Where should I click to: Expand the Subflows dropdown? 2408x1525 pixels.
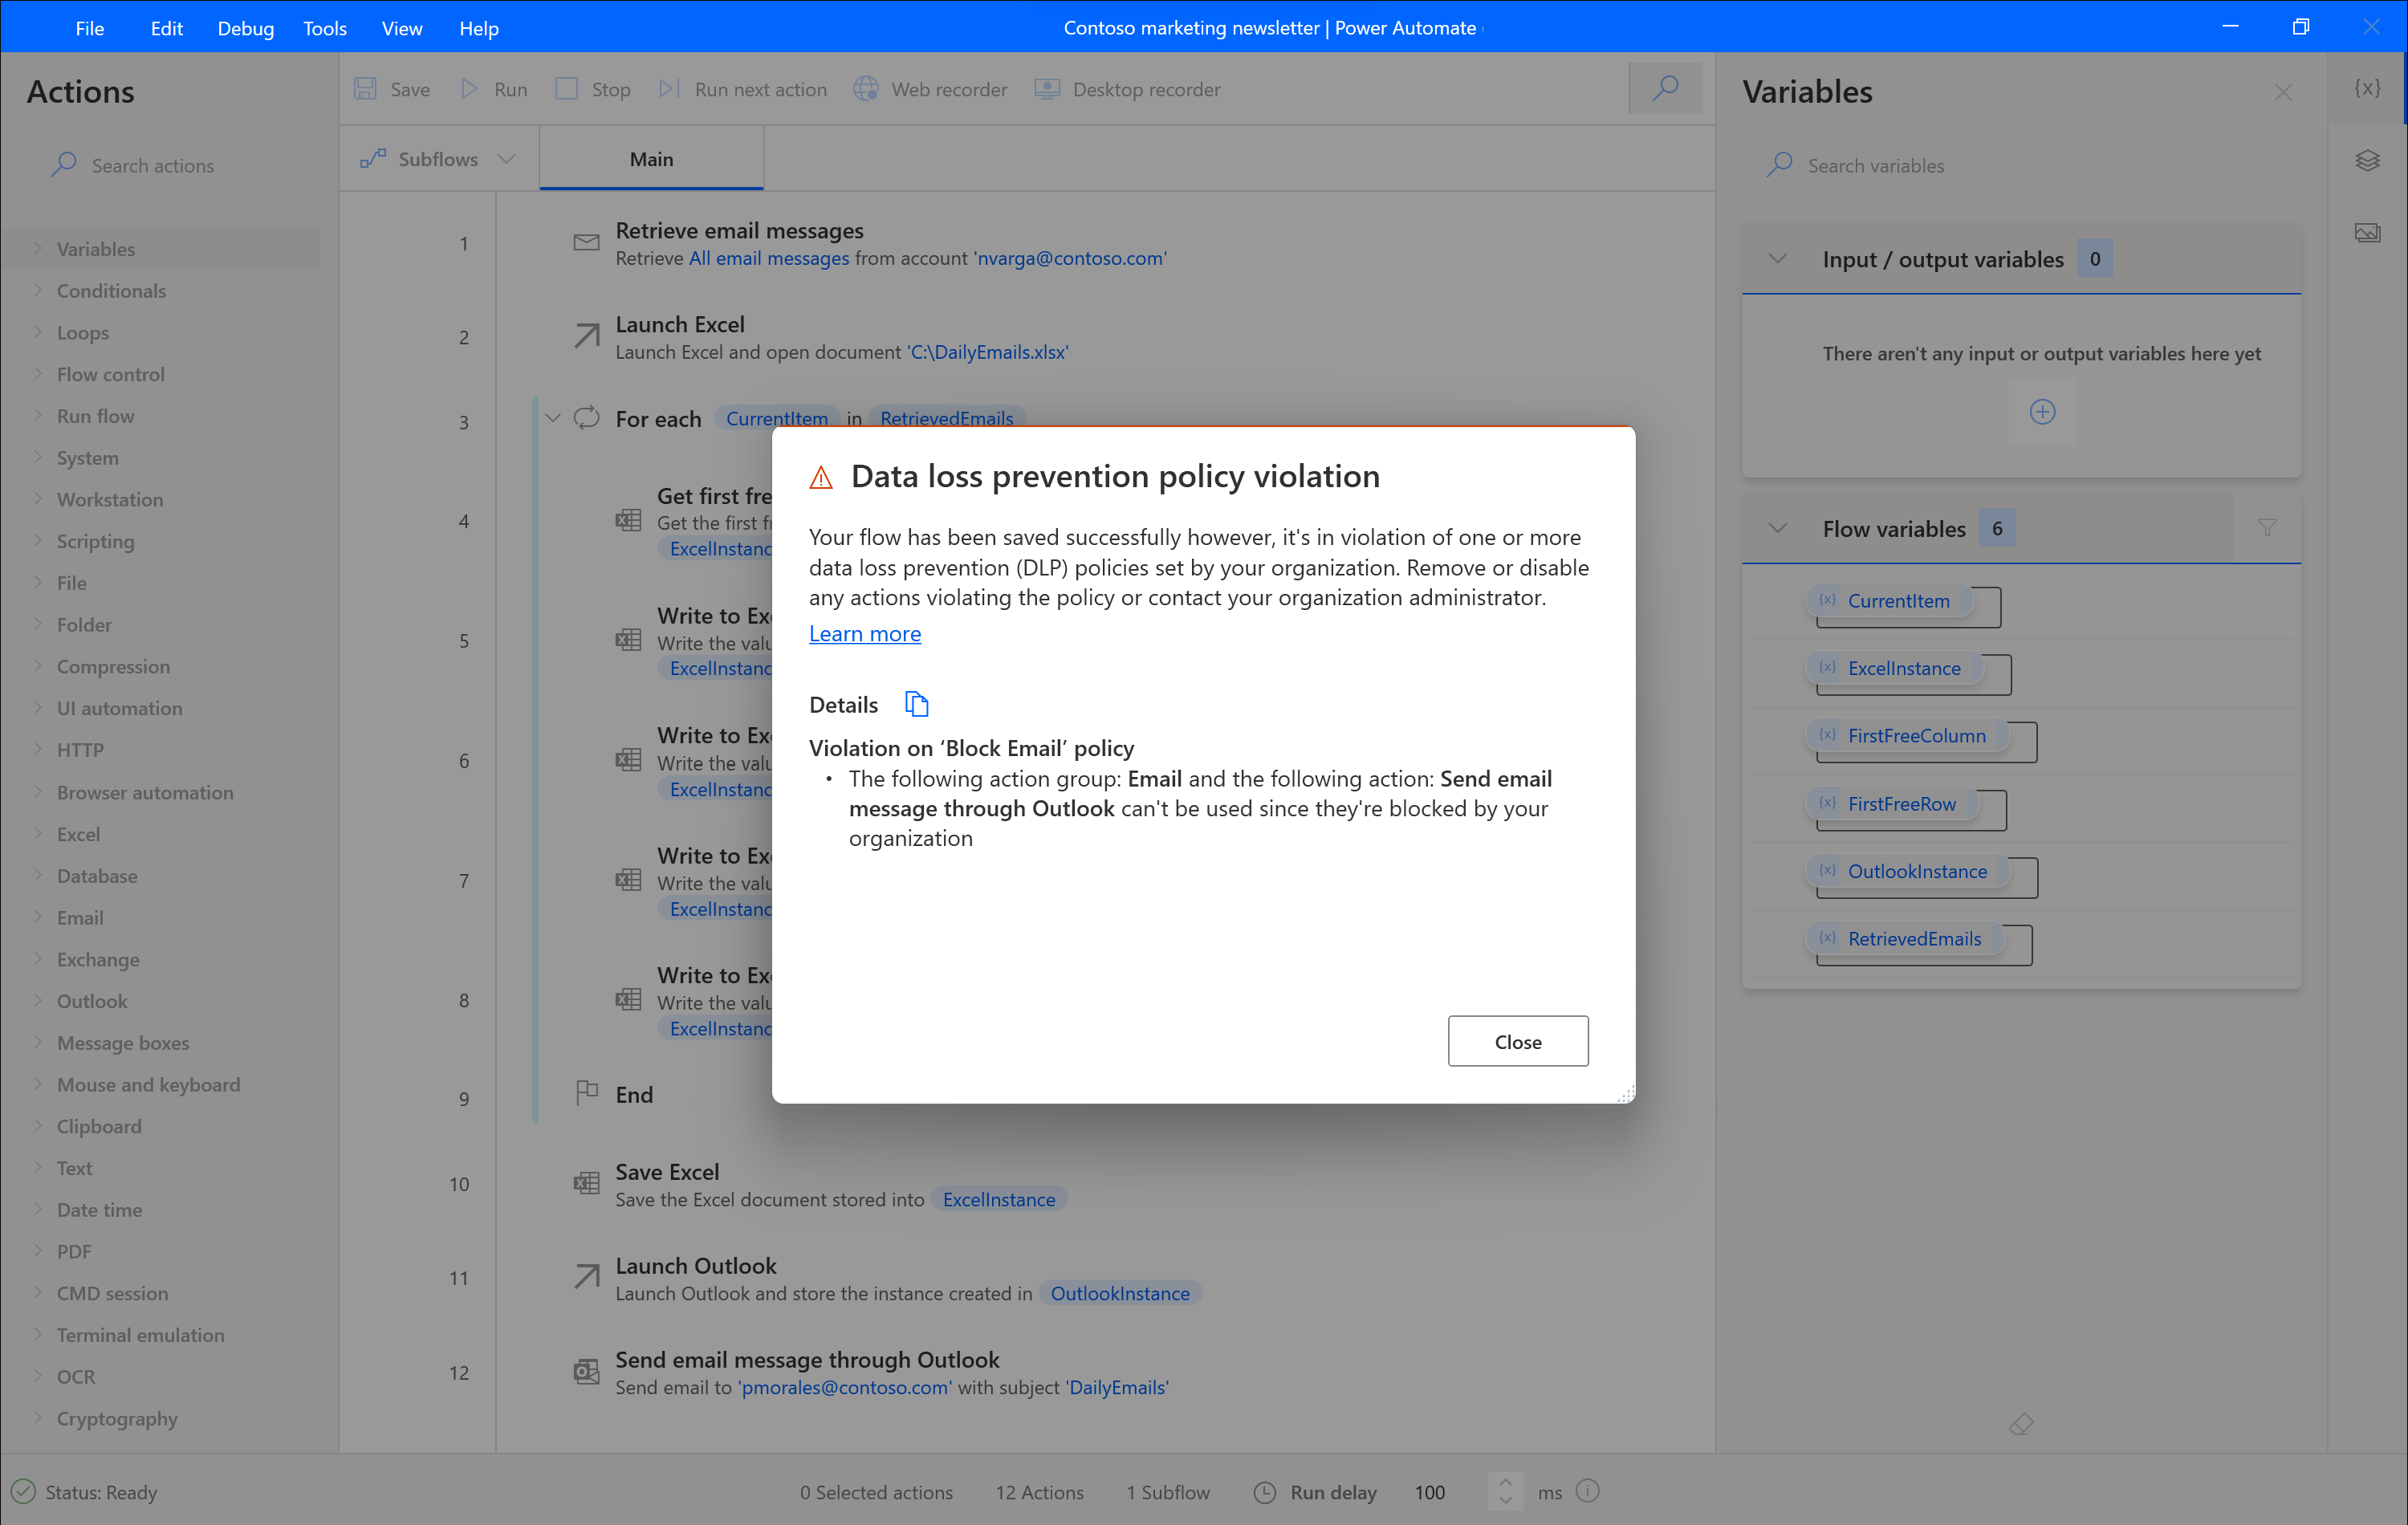[x=502, y=158]
